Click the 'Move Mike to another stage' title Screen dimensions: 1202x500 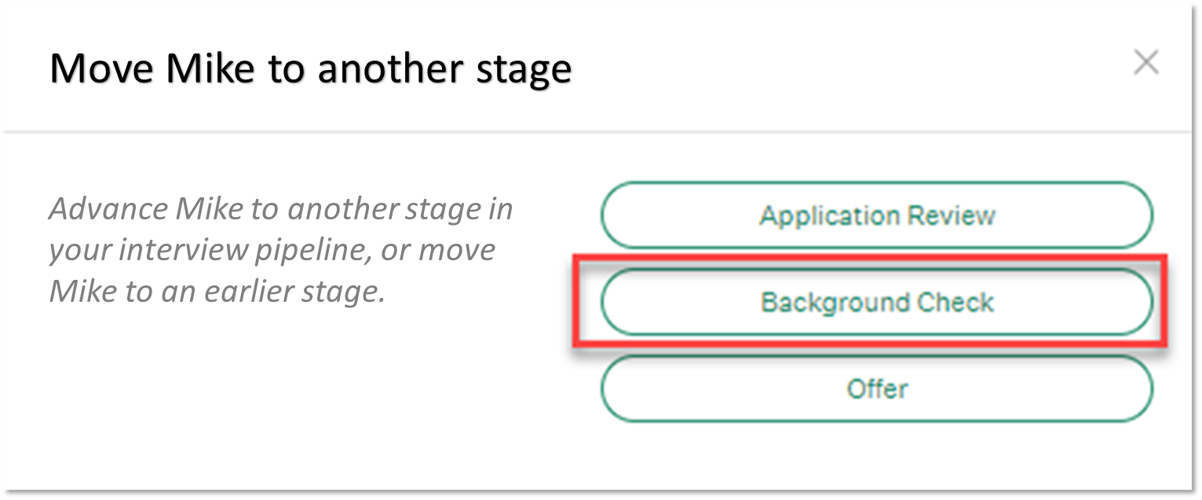click(310, 69)
